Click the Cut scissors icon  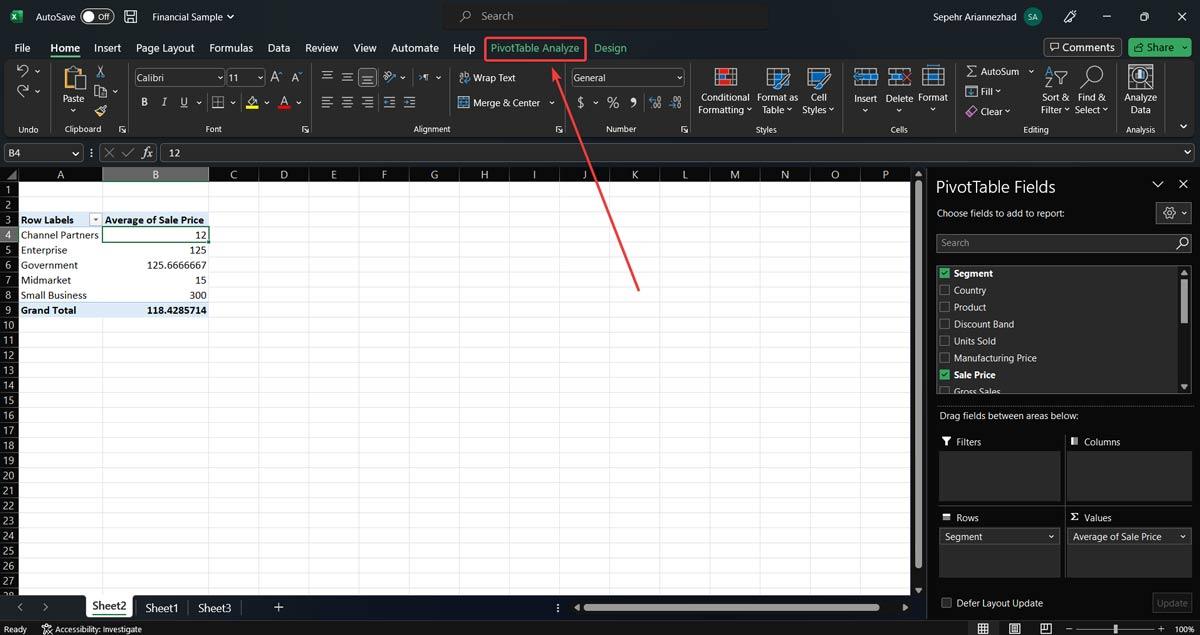point(100,72)
